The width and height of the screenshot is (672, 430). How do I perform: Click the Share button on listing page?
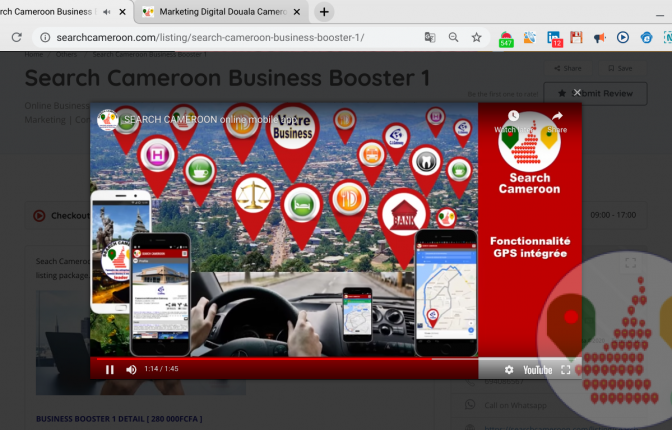click(x=567, y=68)
